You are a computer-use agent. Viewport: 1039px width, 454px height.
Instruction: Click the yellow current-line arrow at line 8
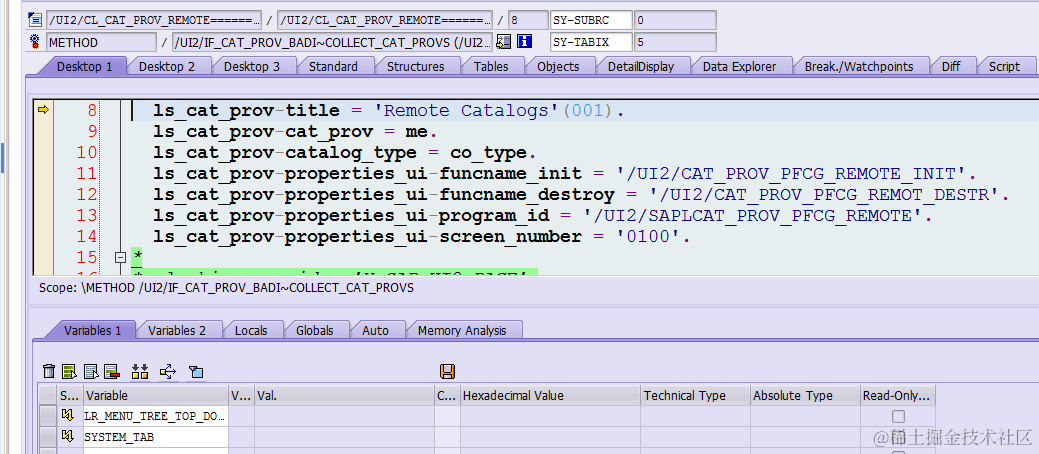pos(44,110)
